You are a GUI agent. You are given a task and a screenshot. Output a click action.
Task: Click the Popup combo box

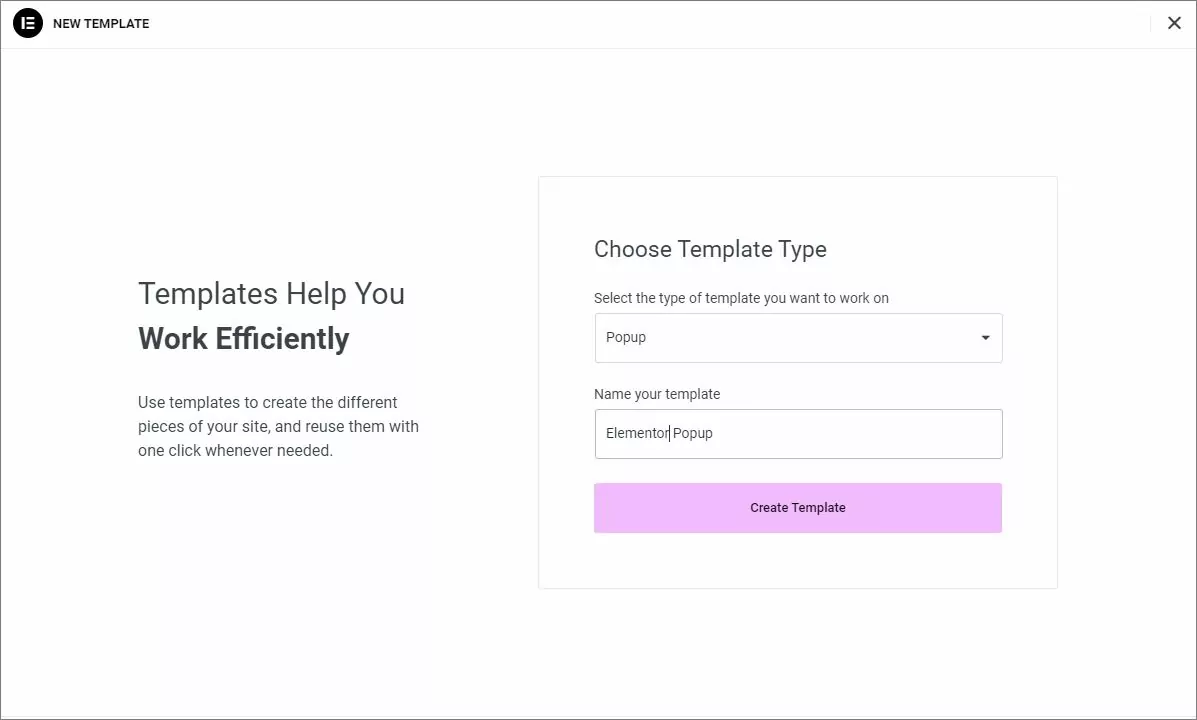[x=798, y=338]
